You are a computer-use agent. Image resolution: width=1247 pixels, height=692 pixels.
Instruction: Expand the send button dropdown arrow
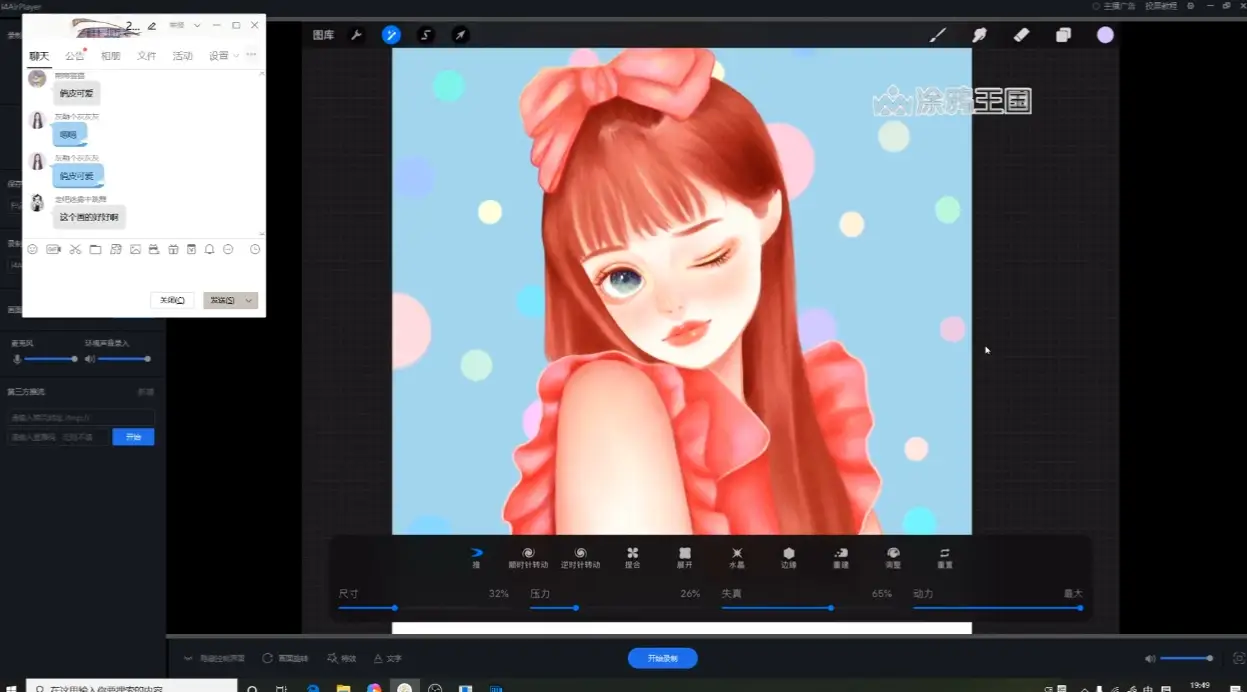pyautogui.click(x=246, y=300)
